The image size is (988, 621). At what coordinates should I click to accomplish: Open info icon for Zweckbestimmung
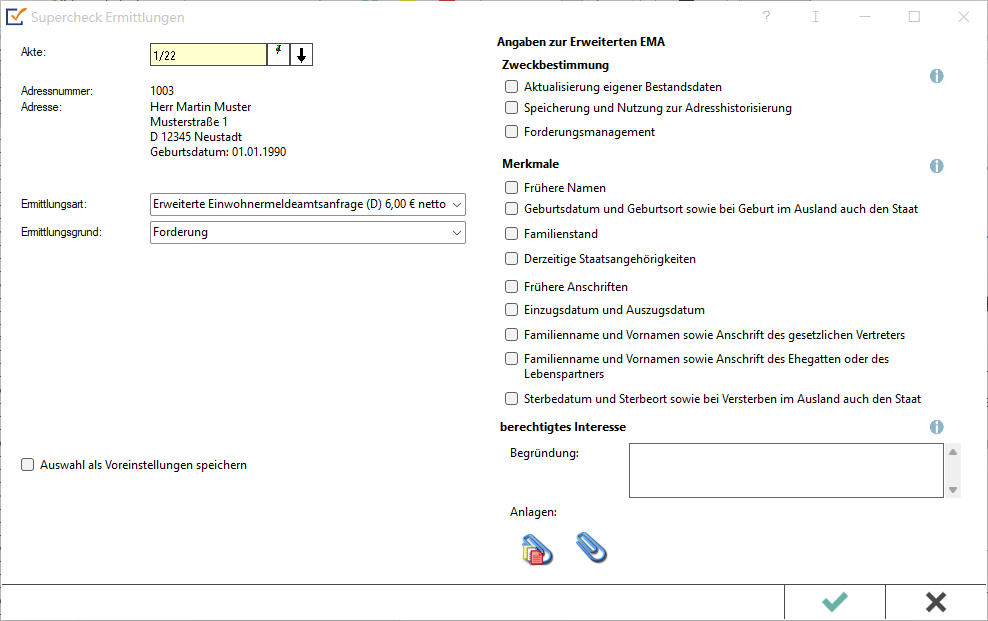point(936,76)
